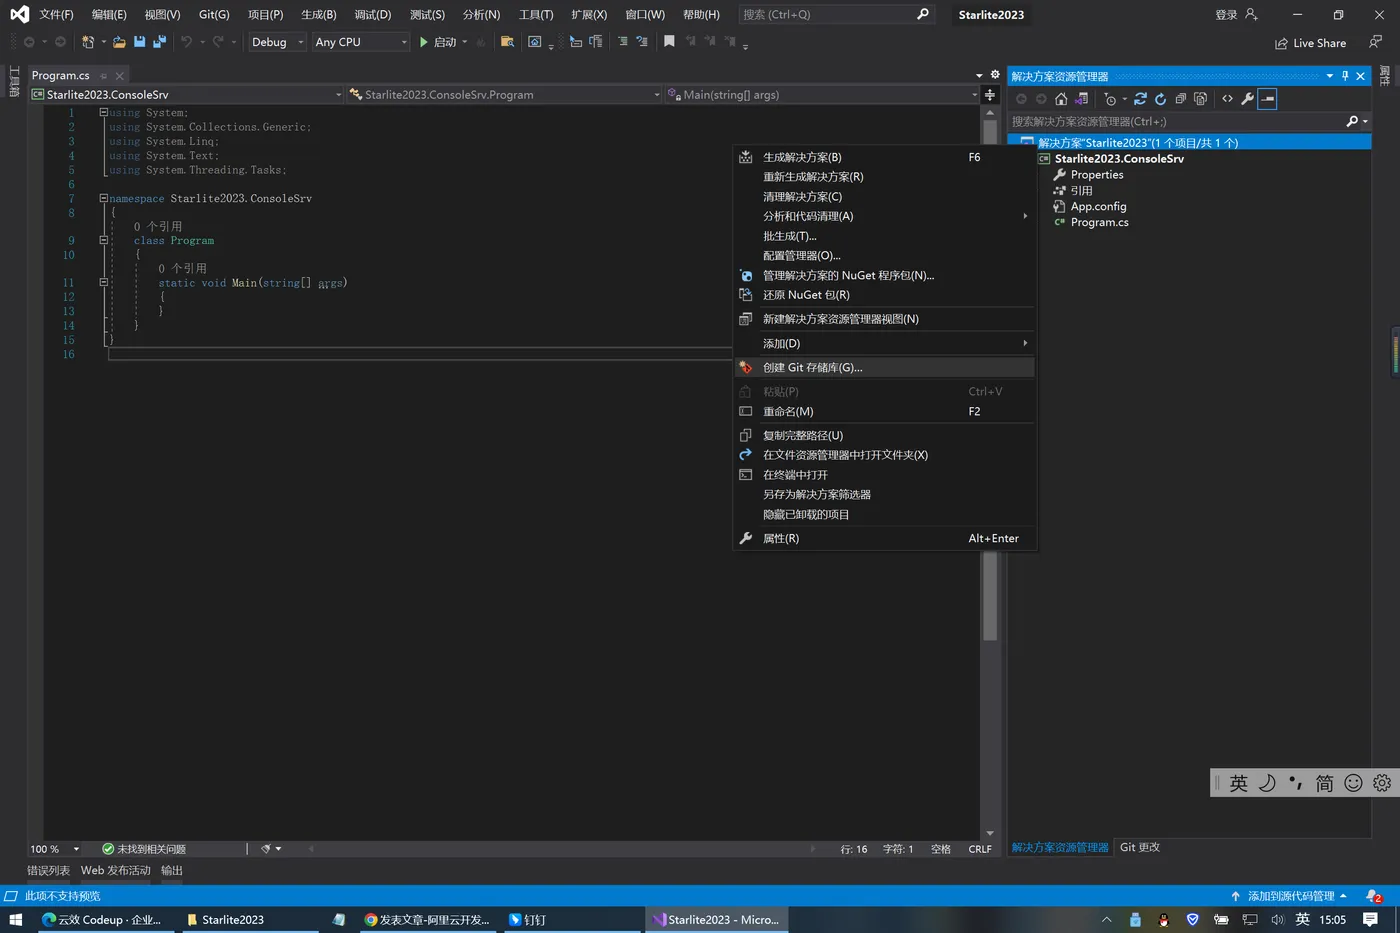Screen dimensions: 1400x933
Task: Click Show All Files icon in Solution Explorer
Action: click(x=1200, y=99)
